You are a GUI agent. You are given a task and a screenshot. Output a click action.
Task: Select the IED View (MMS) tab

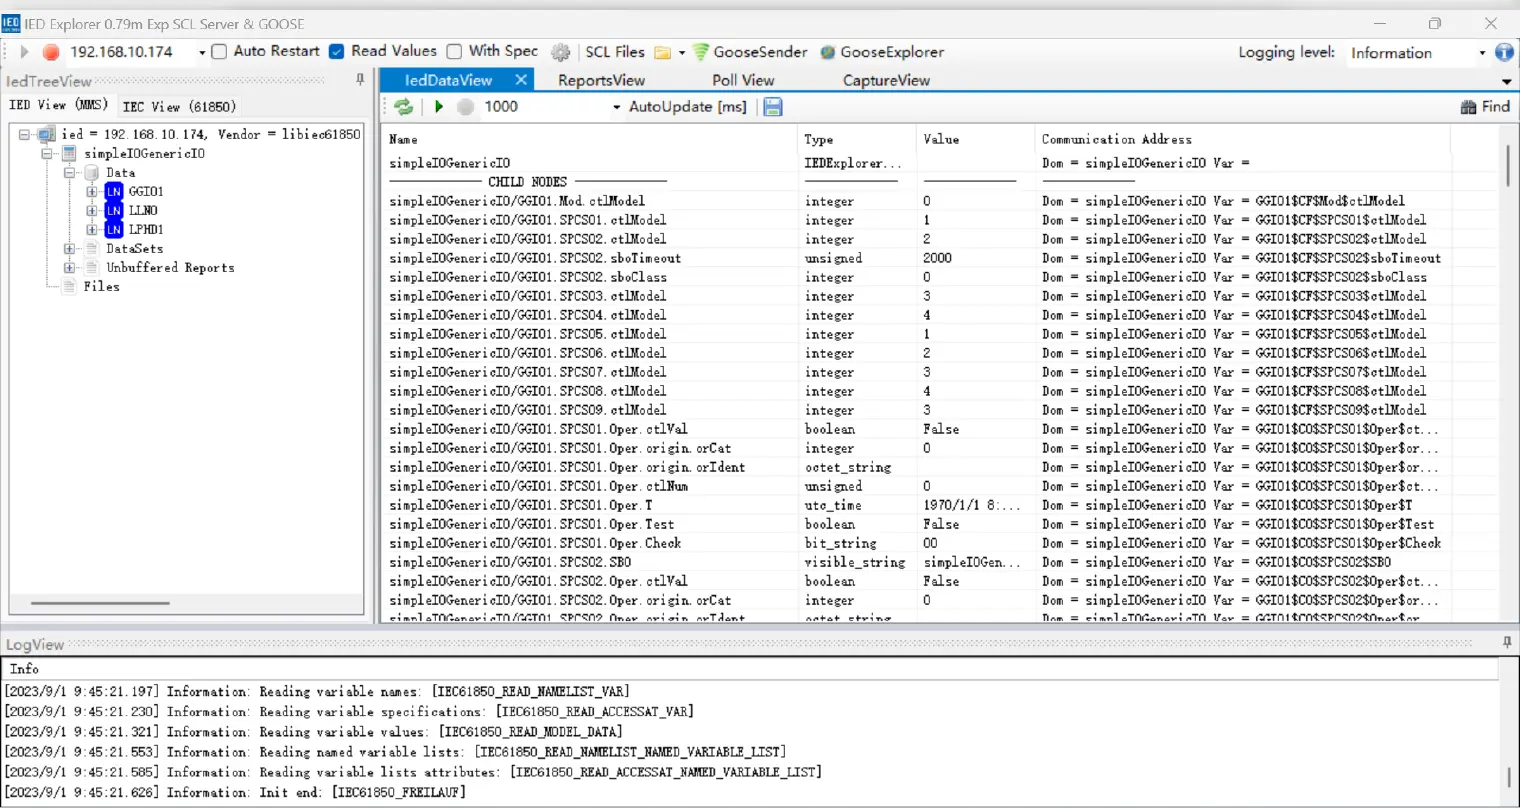[58, 105]
